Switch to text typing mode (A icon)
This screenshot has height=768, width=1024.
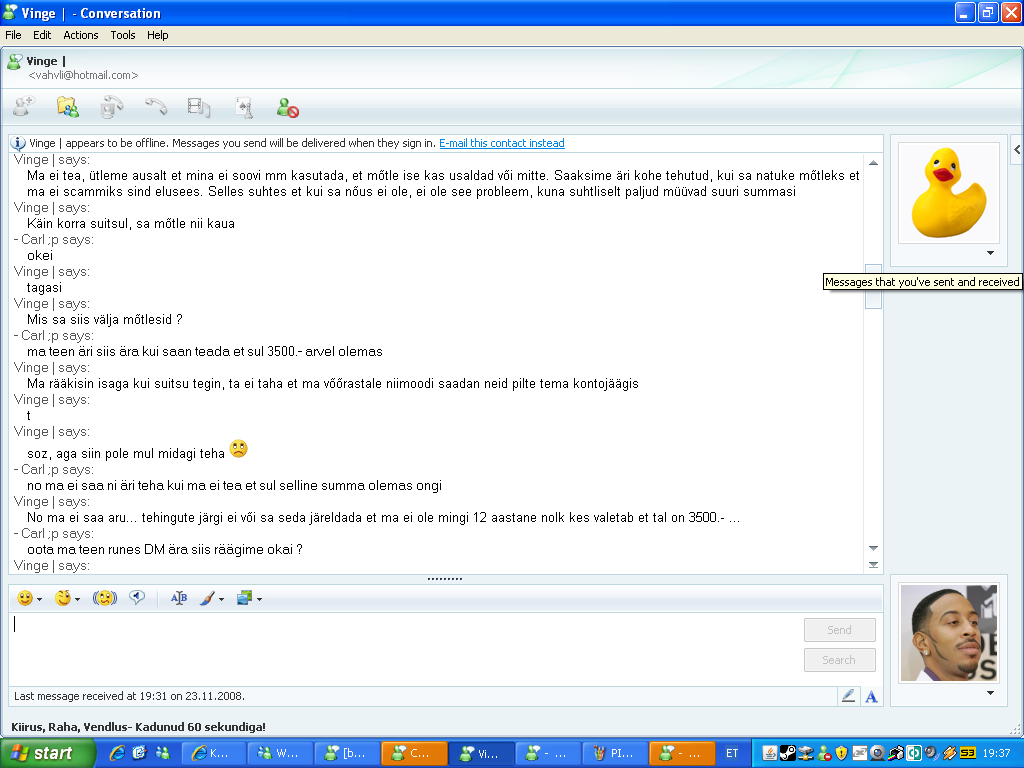click(871, 696)
